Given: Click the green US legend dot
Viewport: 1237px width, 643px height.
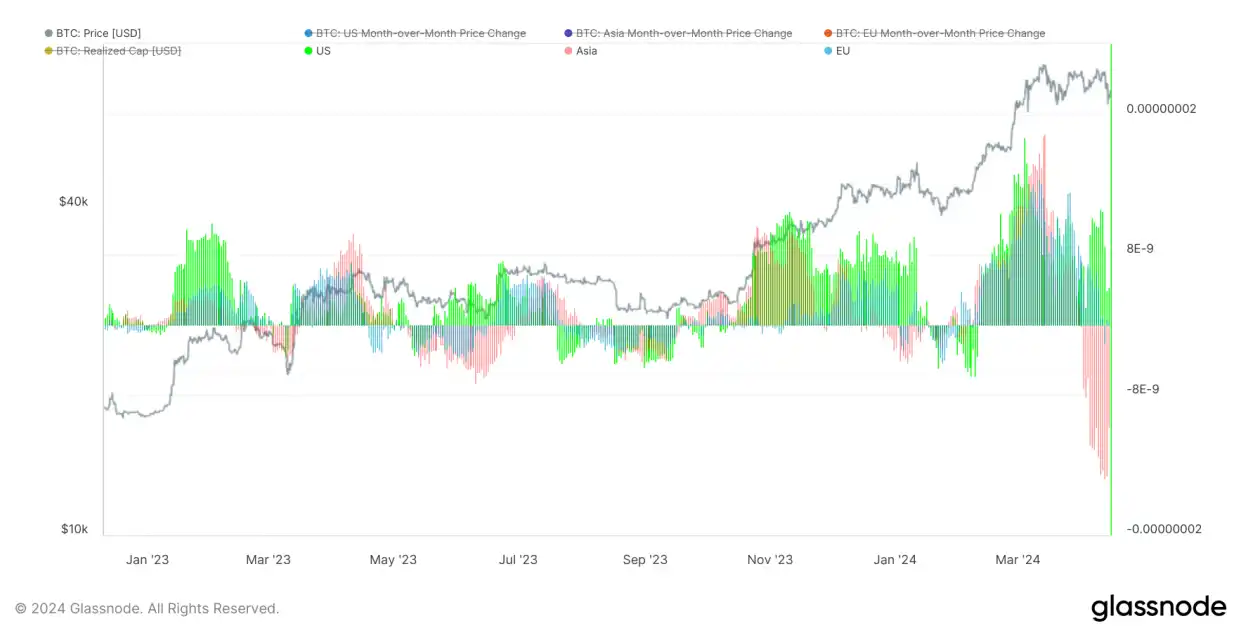Looking at the screenshot, I should pos(309,51).
